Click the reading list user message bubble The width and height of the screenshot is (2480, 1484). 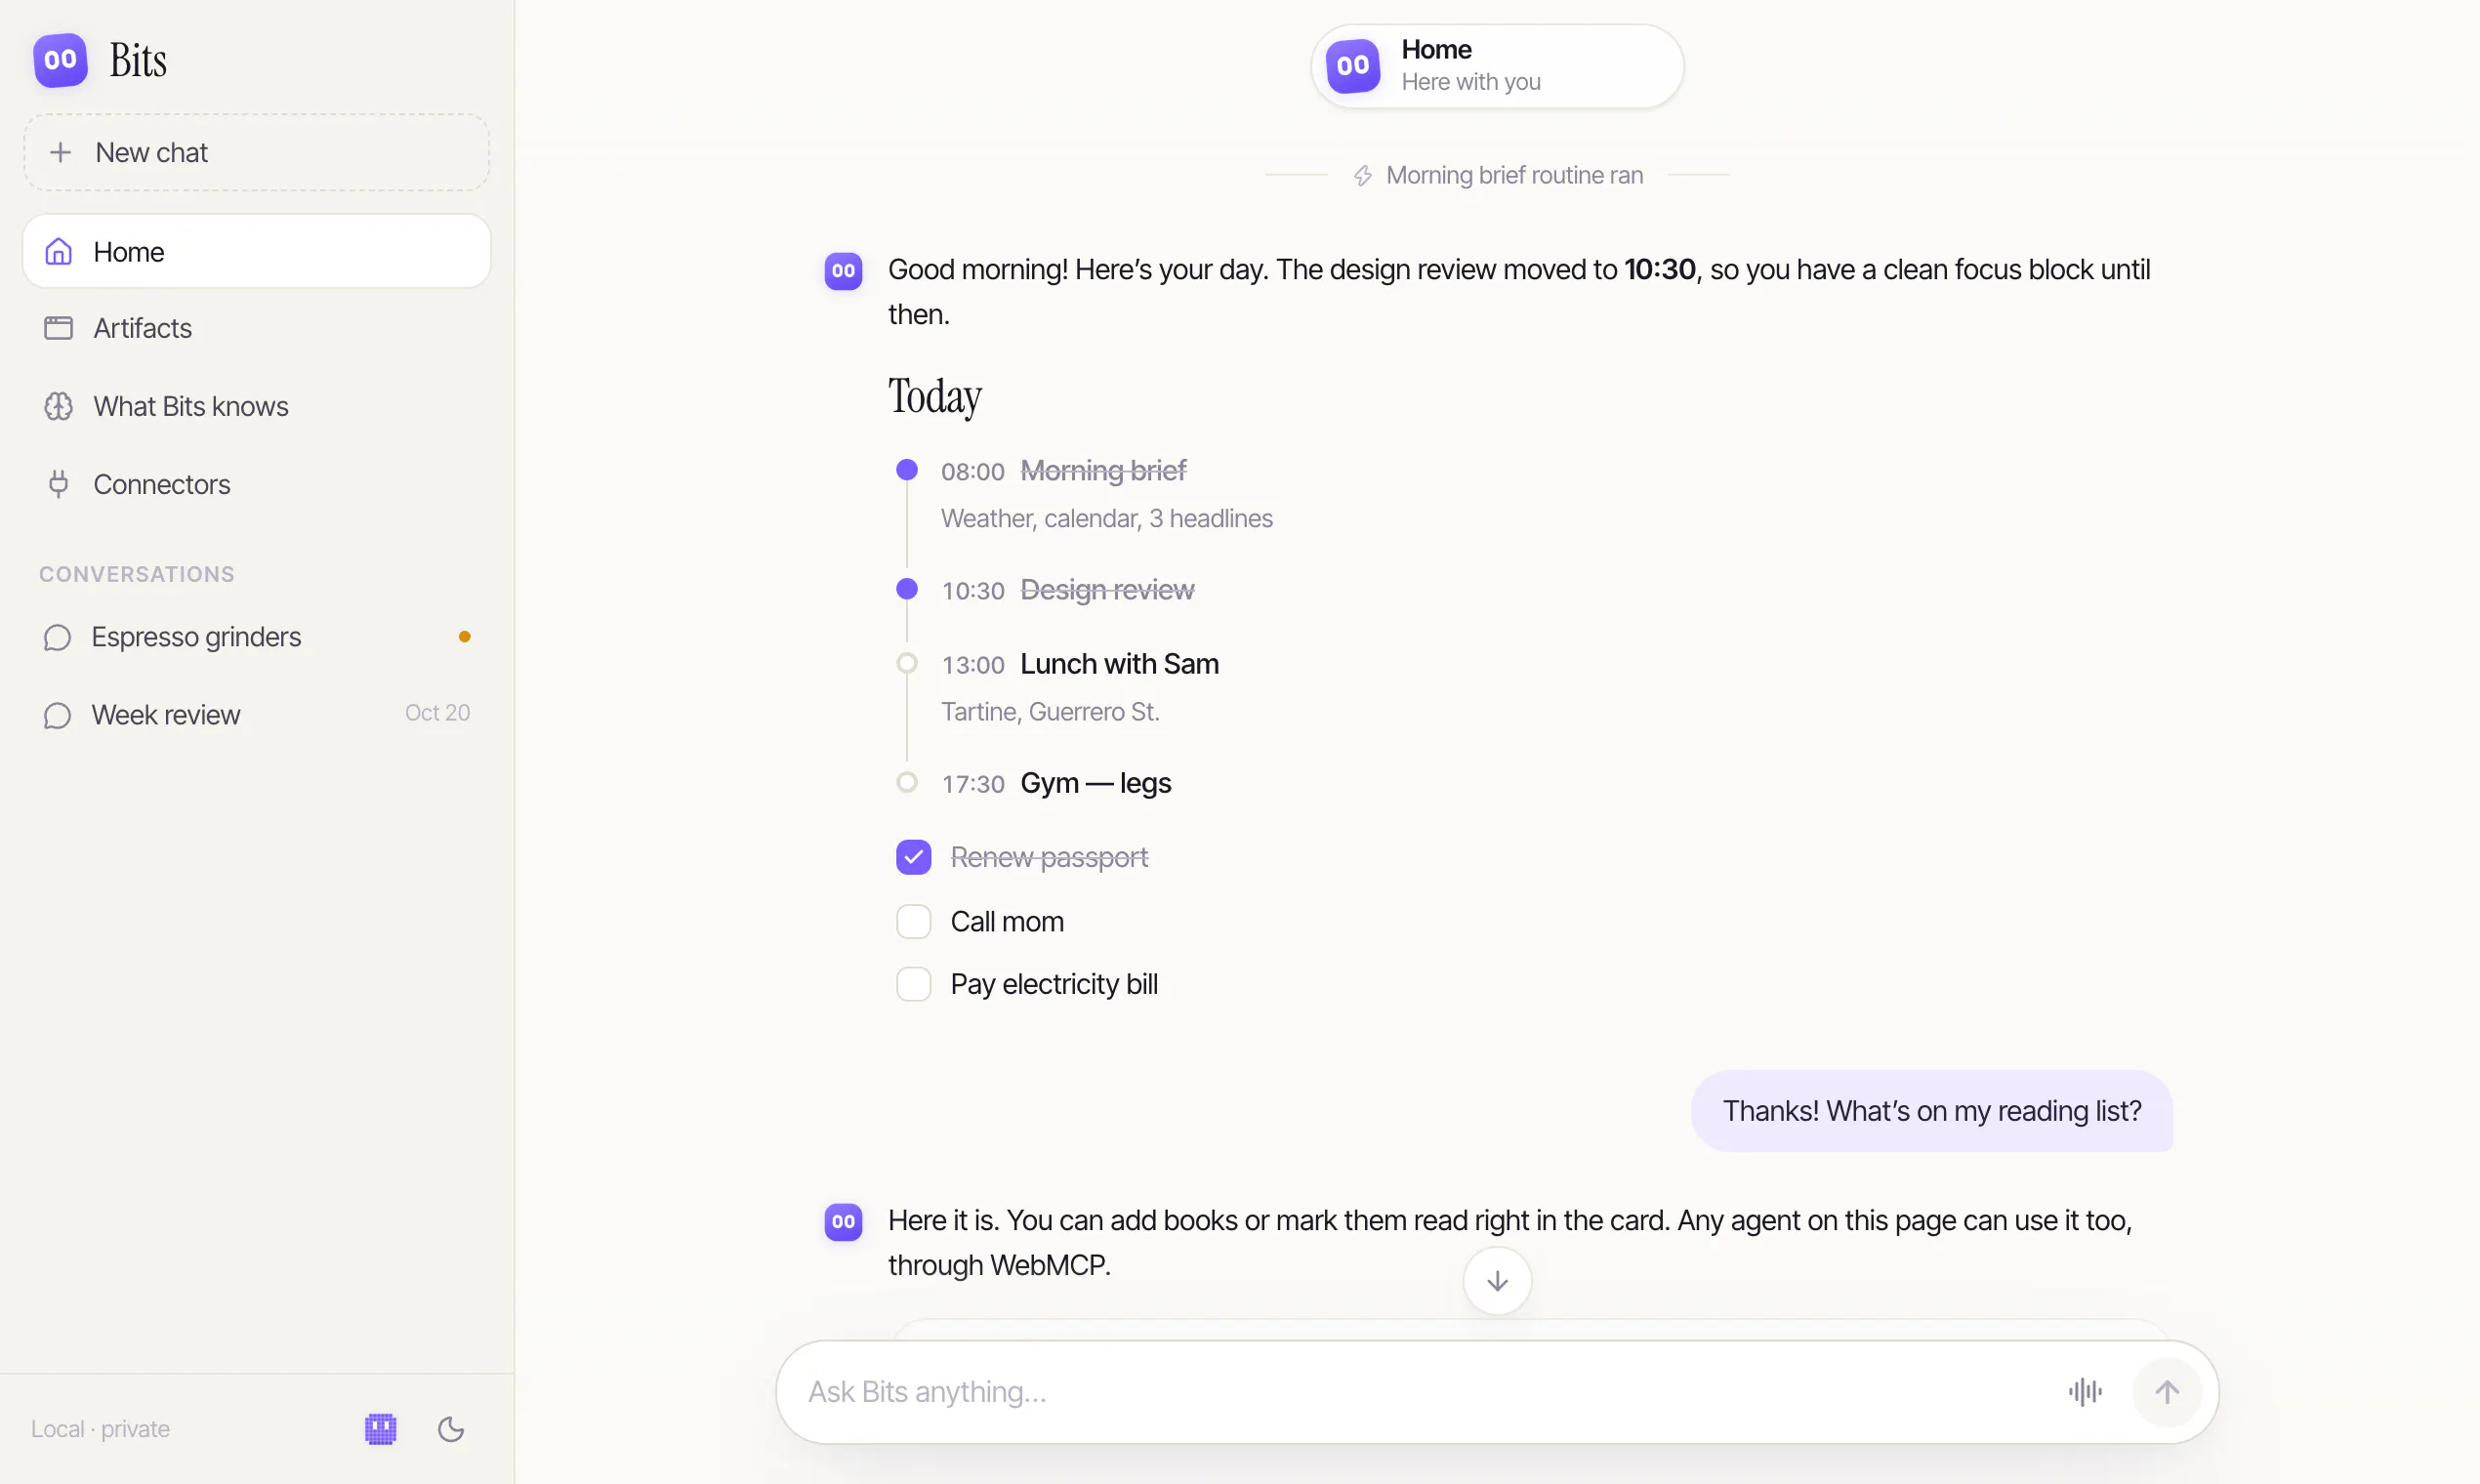[x=1931, y=1111]
